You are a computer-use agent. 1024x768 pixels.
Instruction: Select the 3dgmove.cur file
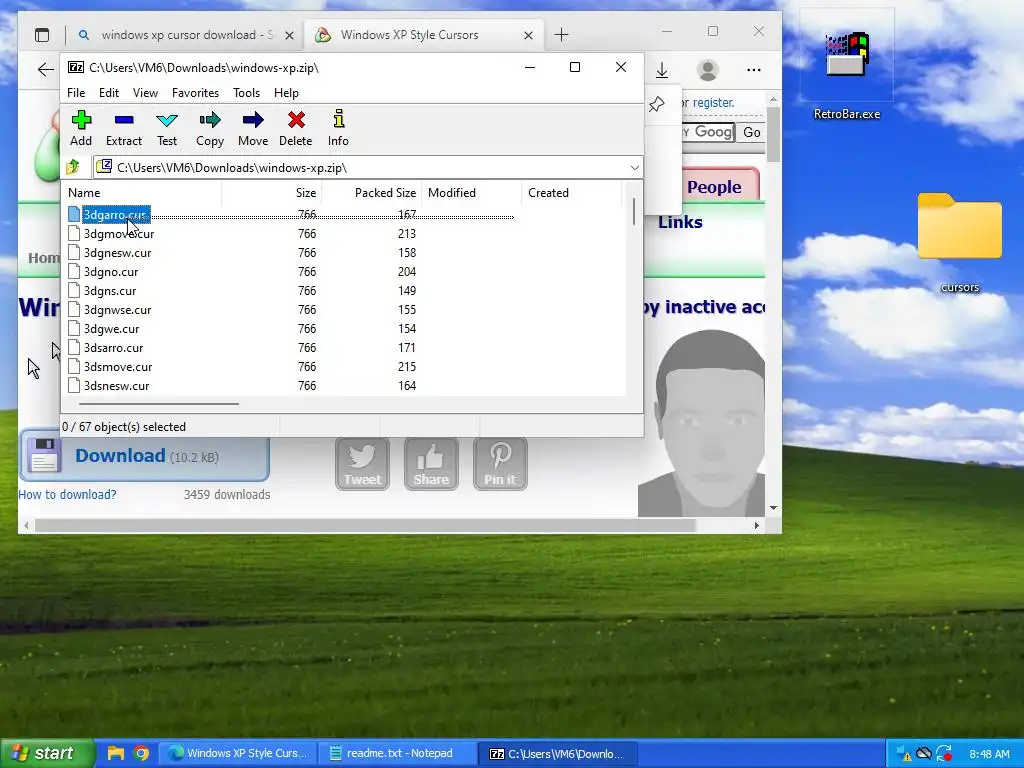pyautogui.click(x=118, y=233)
